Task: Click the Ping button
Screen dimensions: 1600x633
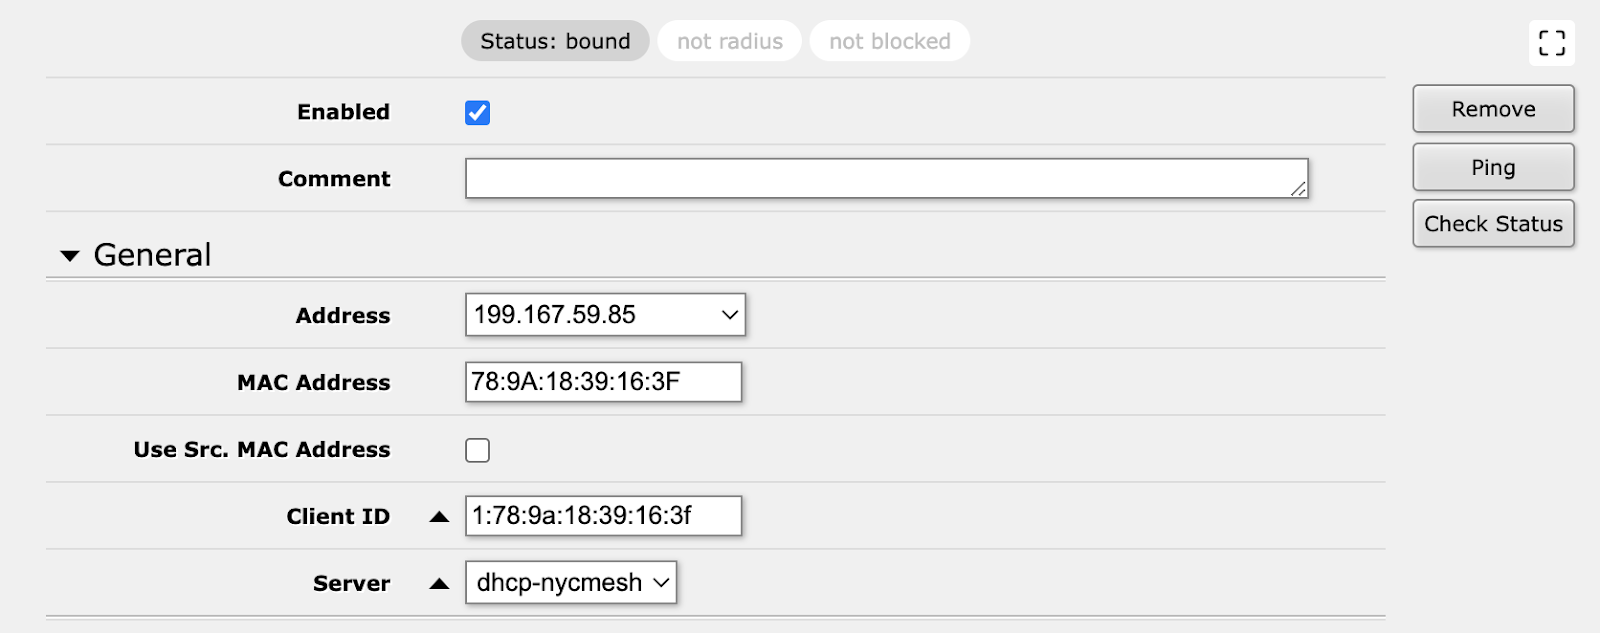Action: [x=1493, y=167]
